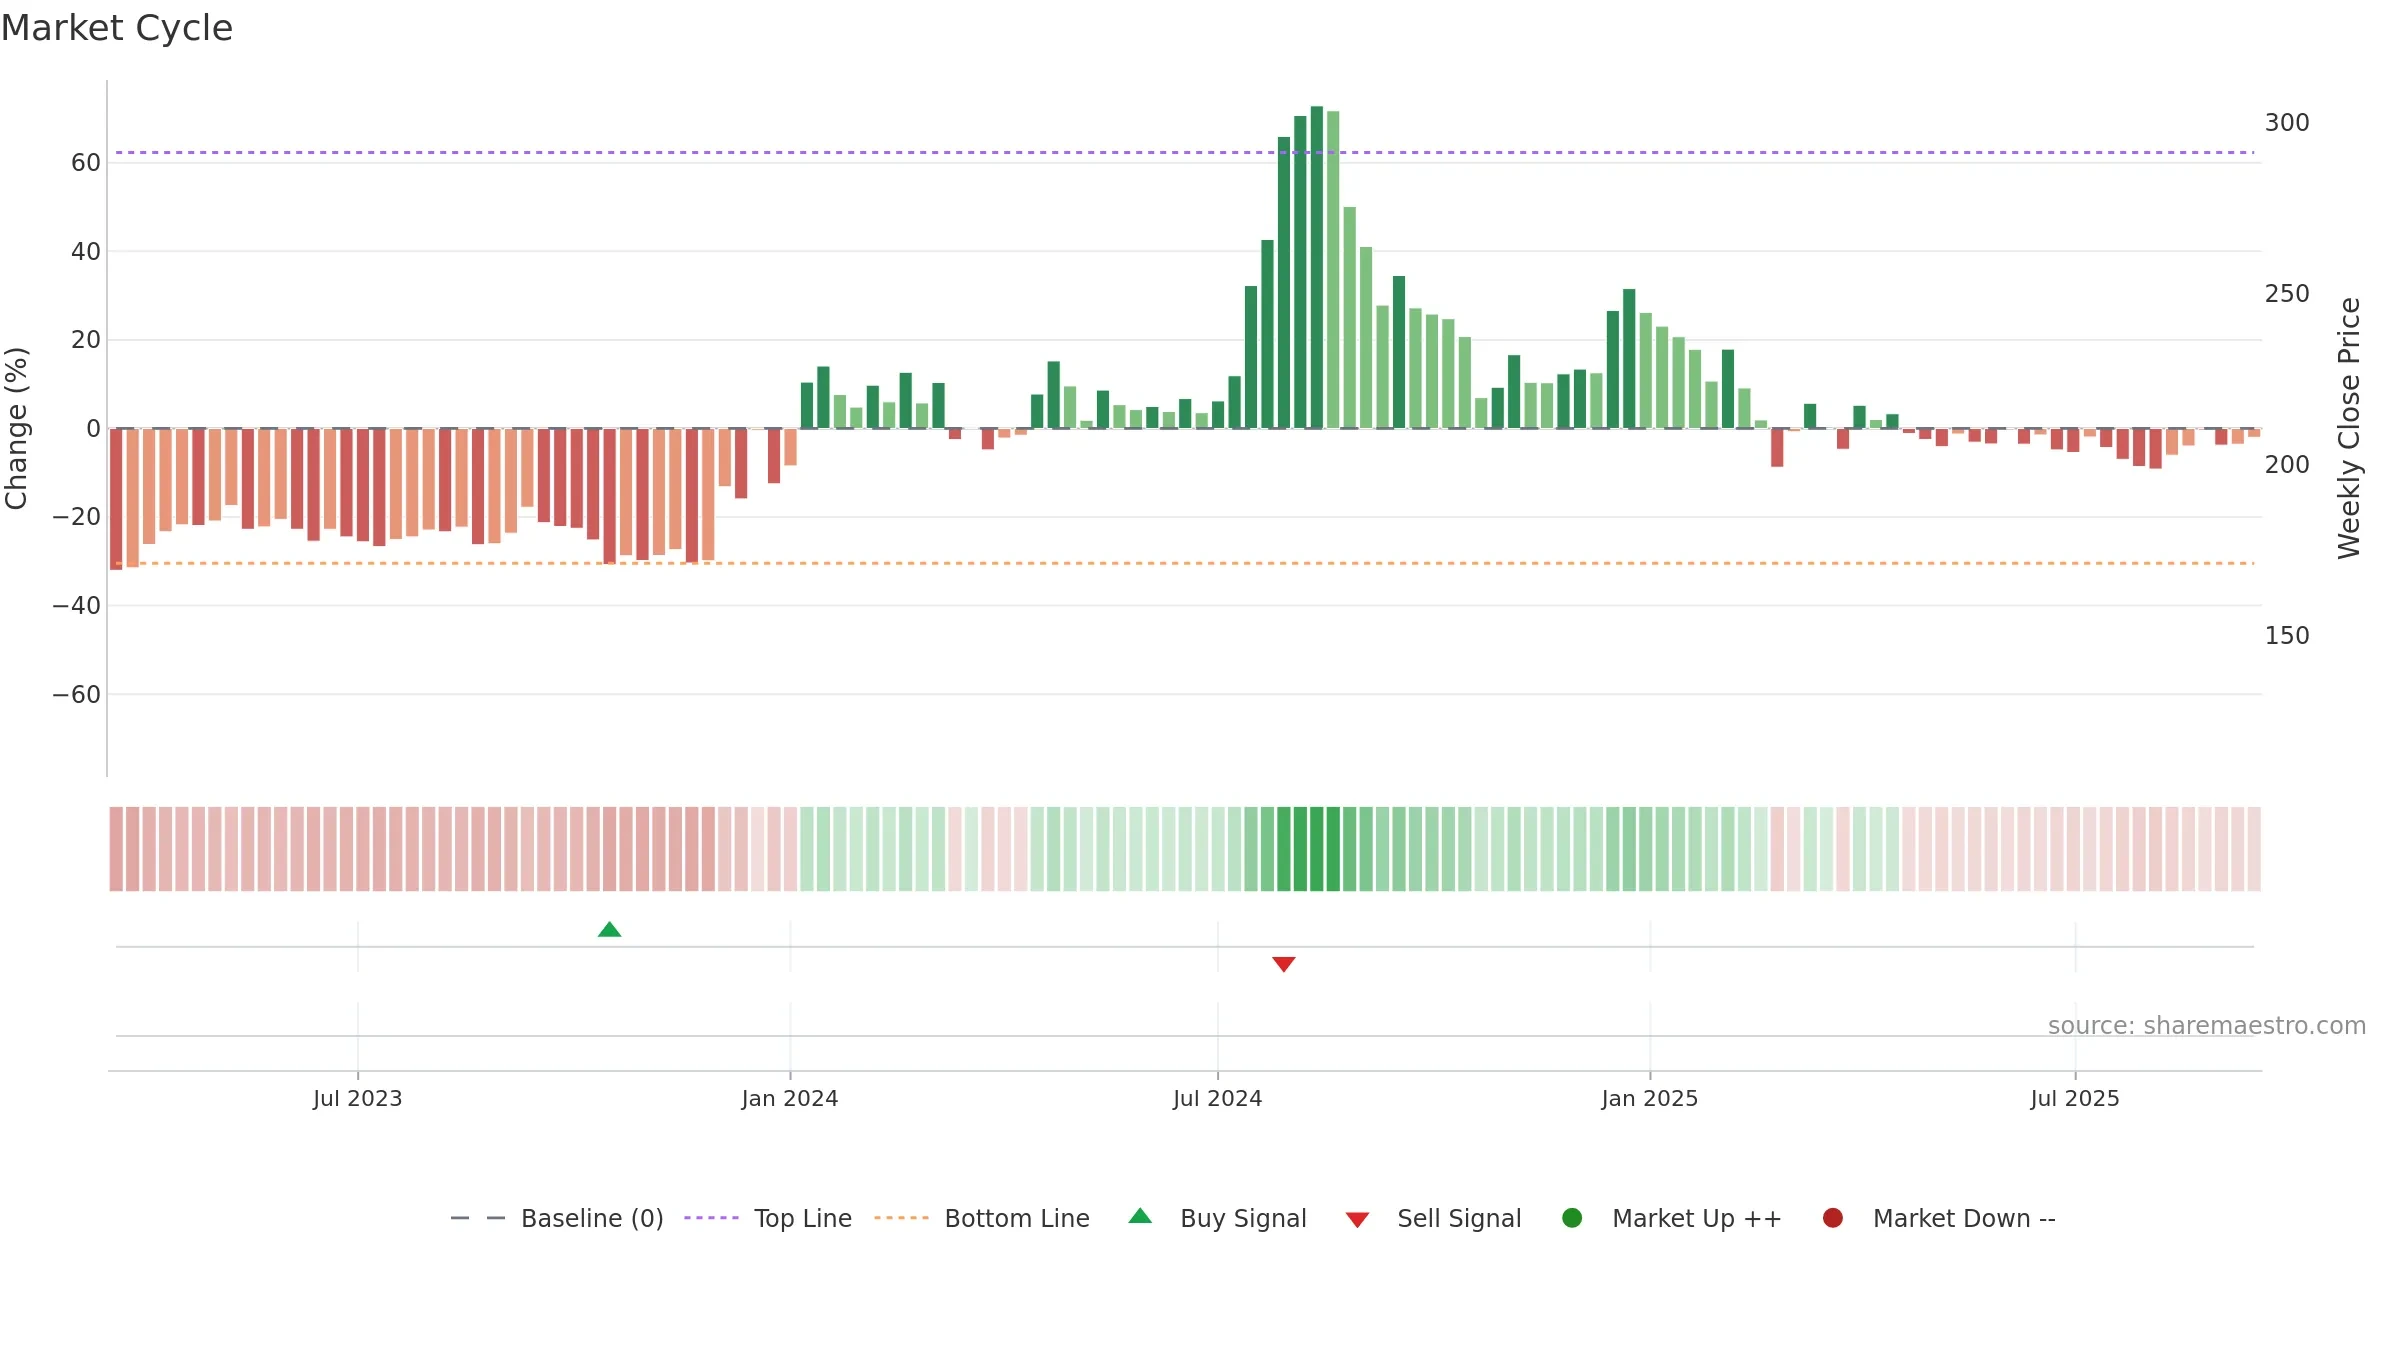This screenshot has width=2400, height=1350.
Task: Click the 150 tick on the price axis
Action: coord(2287,636)
